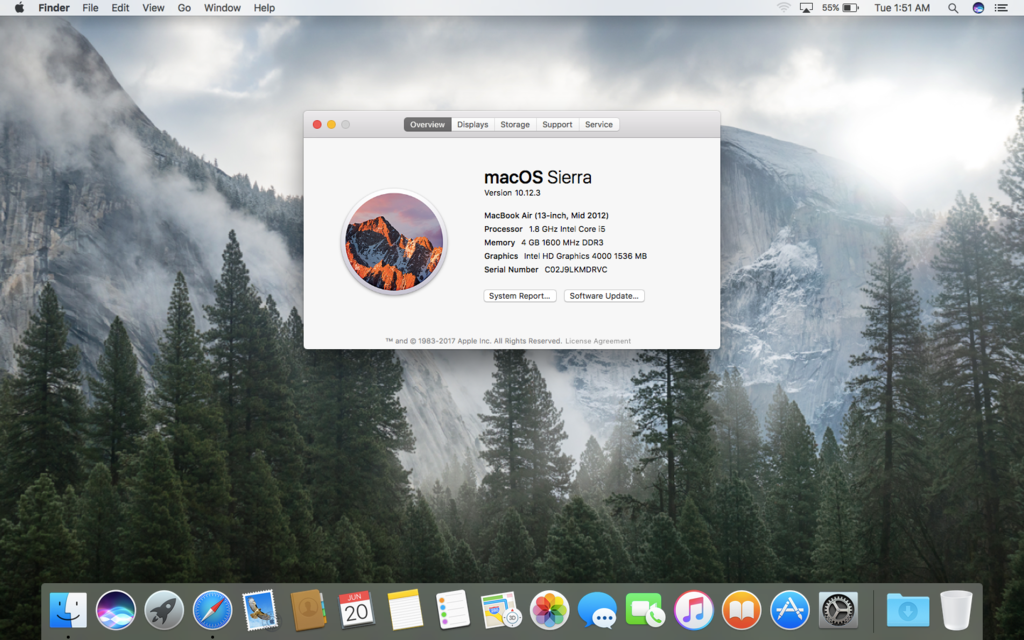Open Calendar icon showing Jun 20
This screenshot has width=1024, height=640.
pos(356,610)
